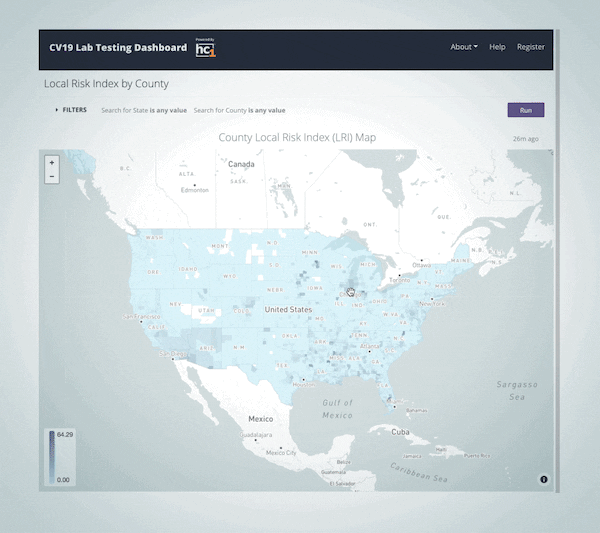Click the Puerto Rico label on map
The height and width of the screenshot is (533, 600).
coord(477,456)
